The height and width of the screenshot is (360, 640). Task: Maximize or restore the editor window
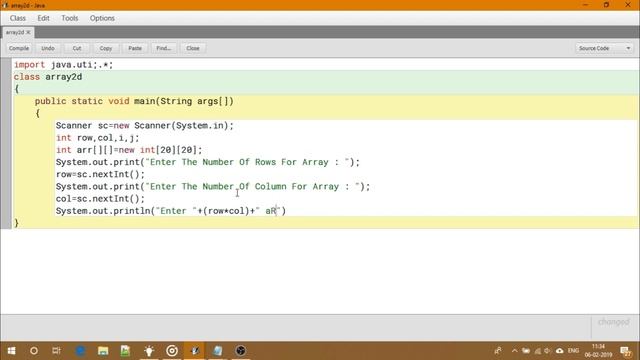point(607,5)
